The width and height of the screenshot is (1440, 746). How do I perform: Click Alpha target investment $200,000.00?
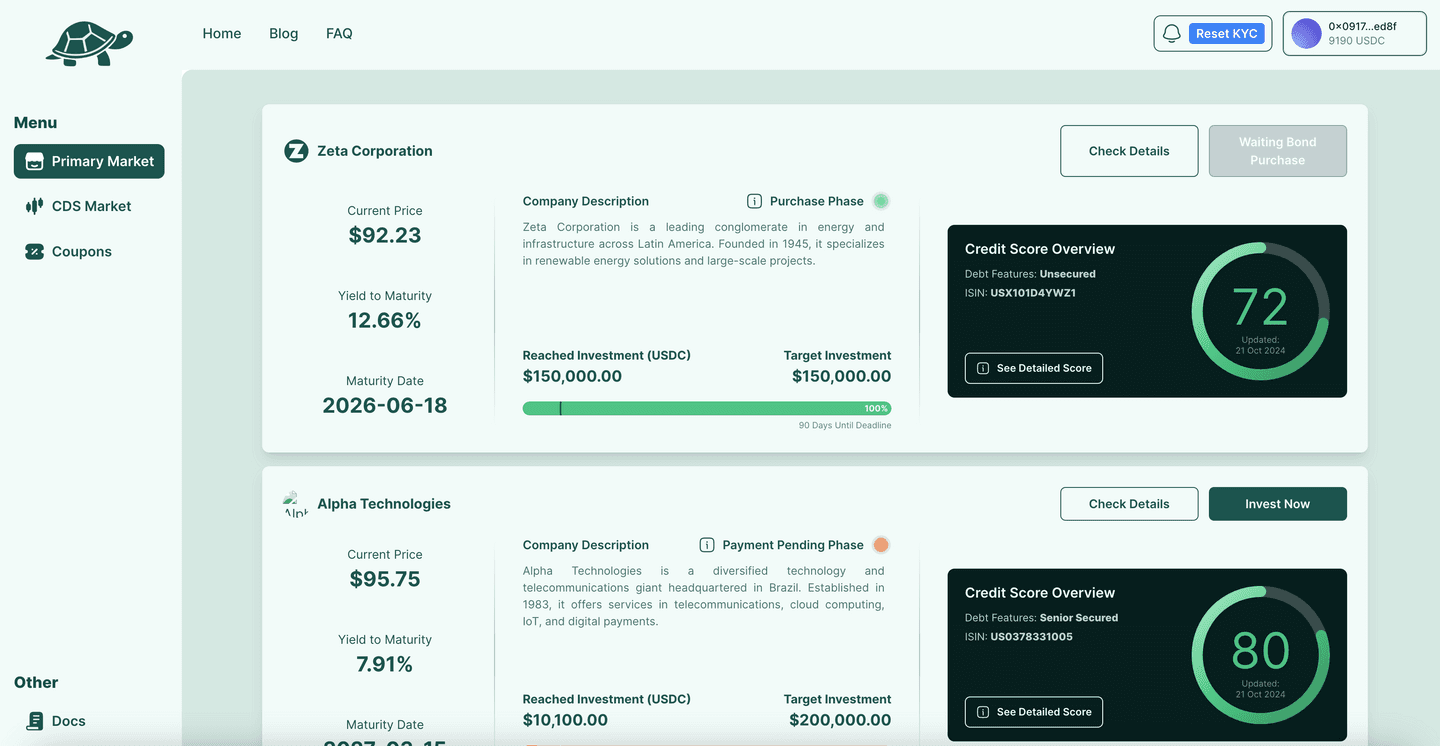tap(840, 720)
